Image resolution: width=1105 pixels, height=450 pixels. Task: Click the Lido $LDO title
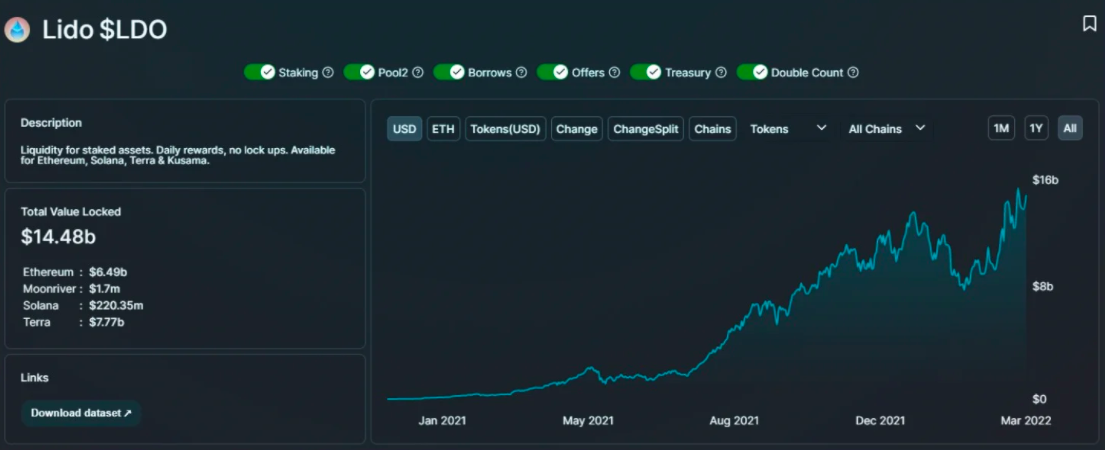(104, 30)
